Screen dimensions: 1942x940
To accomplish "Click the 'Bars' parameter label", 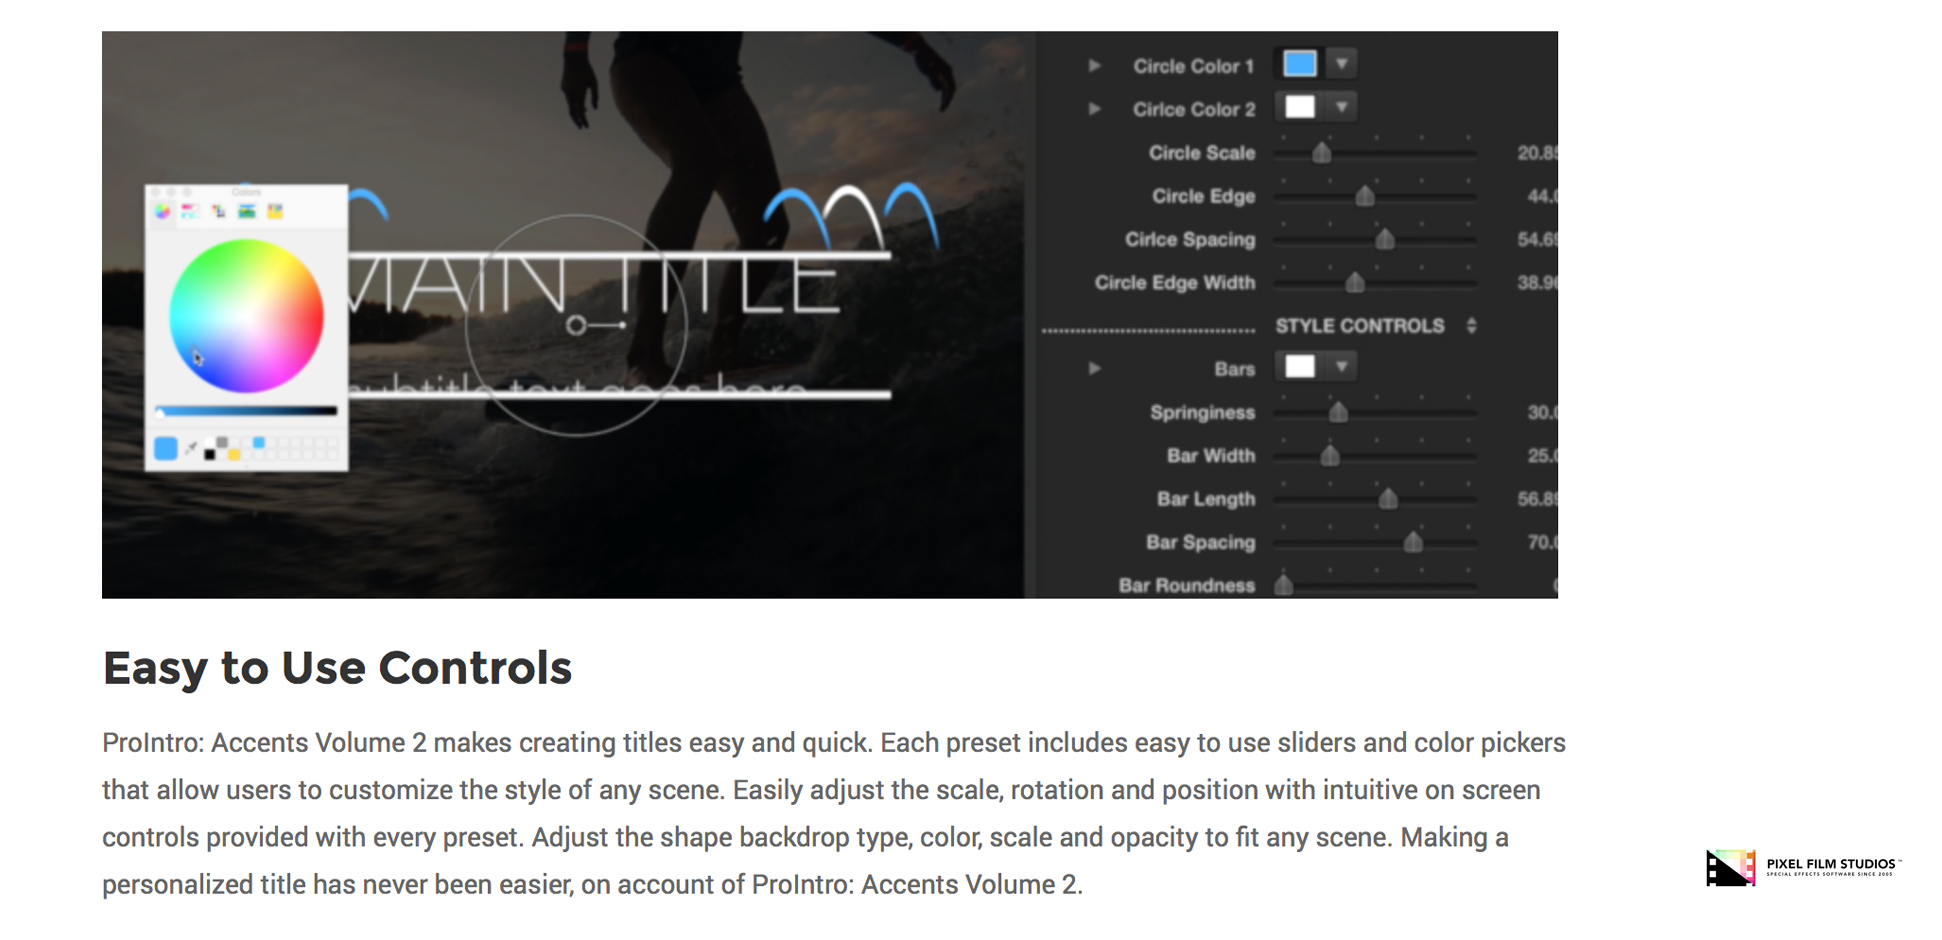I will coord(1235,369).
